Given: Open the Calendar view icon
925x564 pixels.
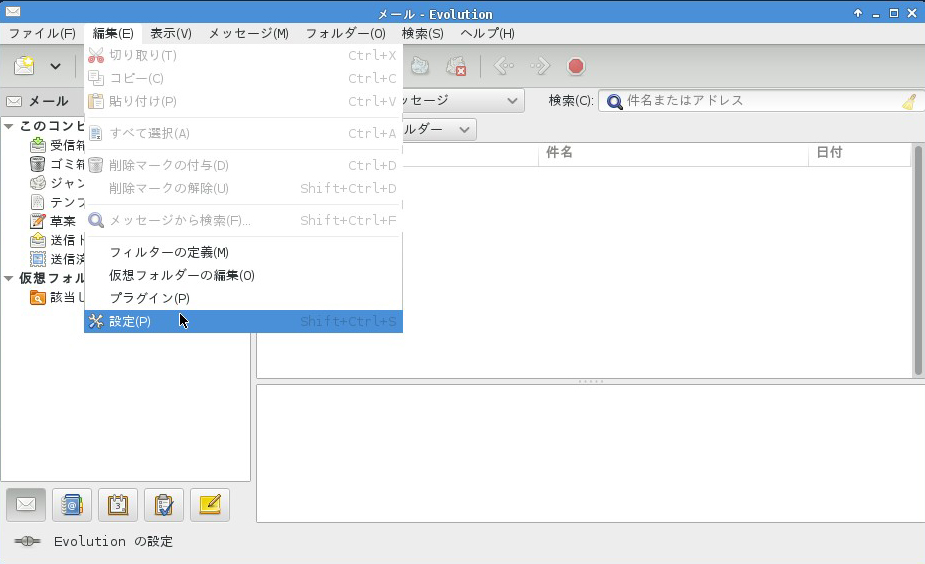Looking at the screenshot, I should [118, 505].
